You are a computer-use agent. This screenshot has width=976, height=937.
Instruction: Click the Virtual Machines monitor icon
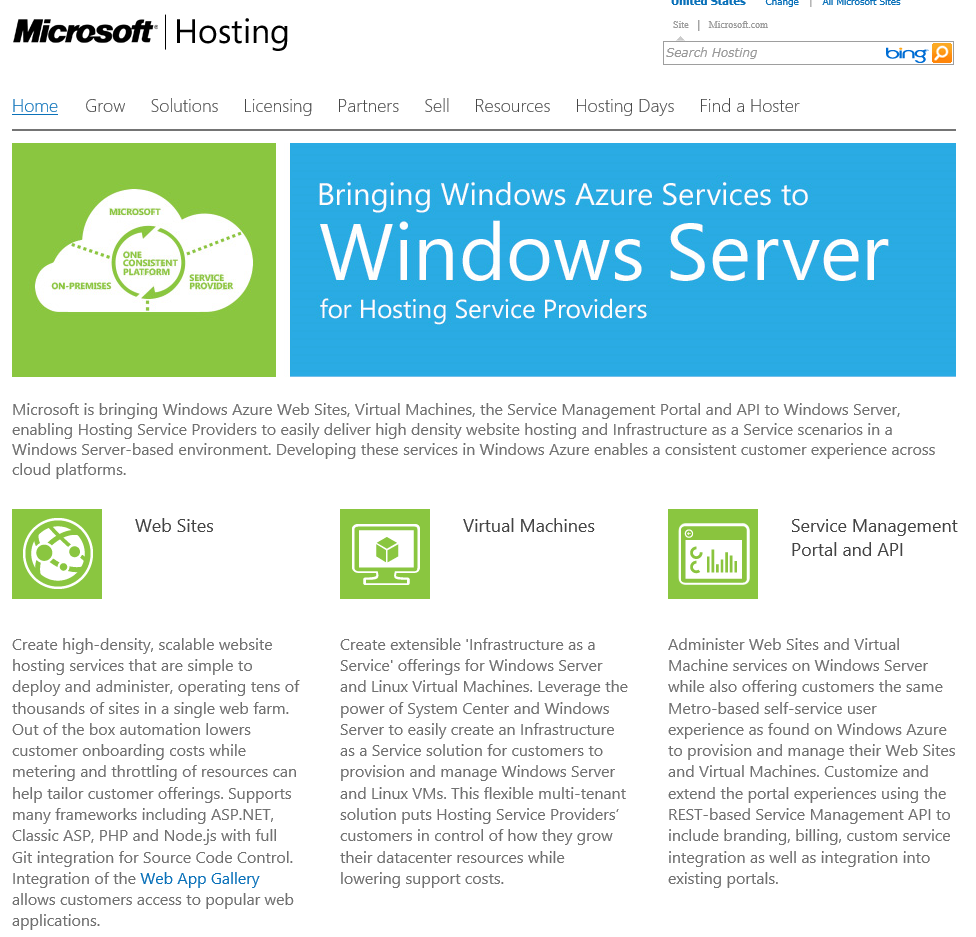[x=385, y=553]
